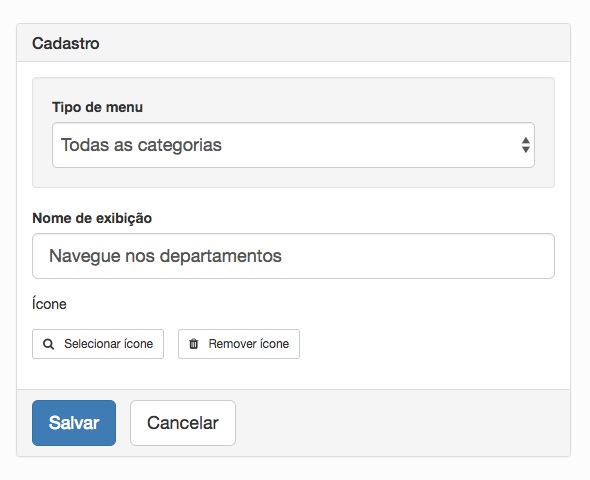The height and width of the screenshot is (480, 590).
Task: Place cursor on word departamentos in field
Action: pos(220,256)
